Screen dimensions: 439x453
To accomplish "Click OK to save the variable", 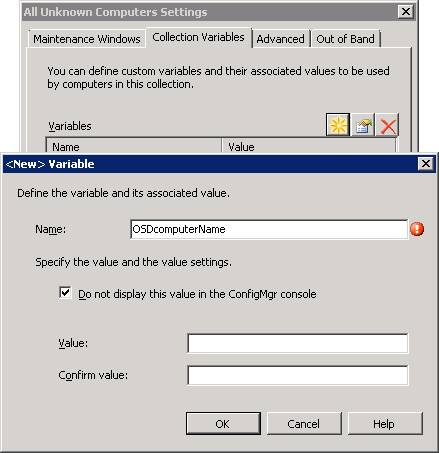I will point(223,424).
